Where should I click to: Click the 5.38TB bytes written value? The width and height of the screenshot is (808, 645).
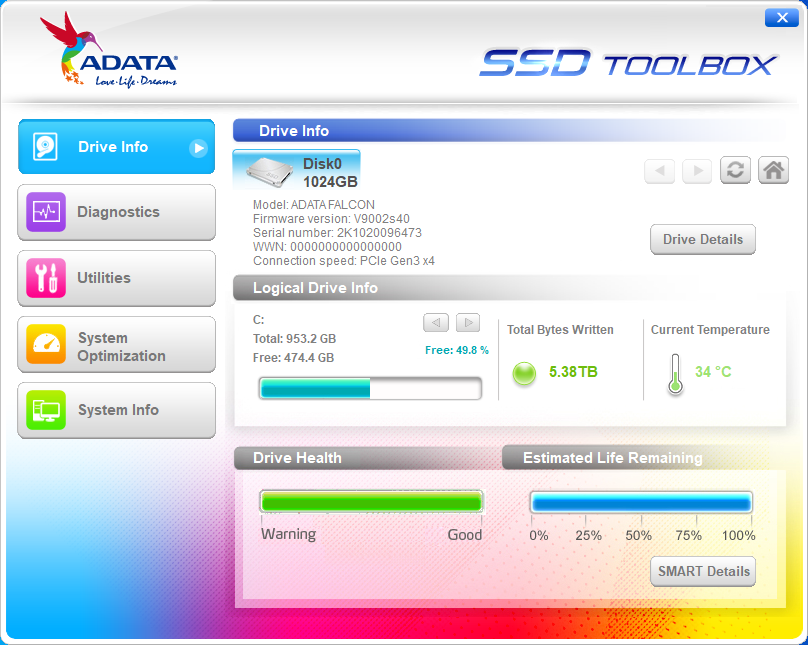573,371
